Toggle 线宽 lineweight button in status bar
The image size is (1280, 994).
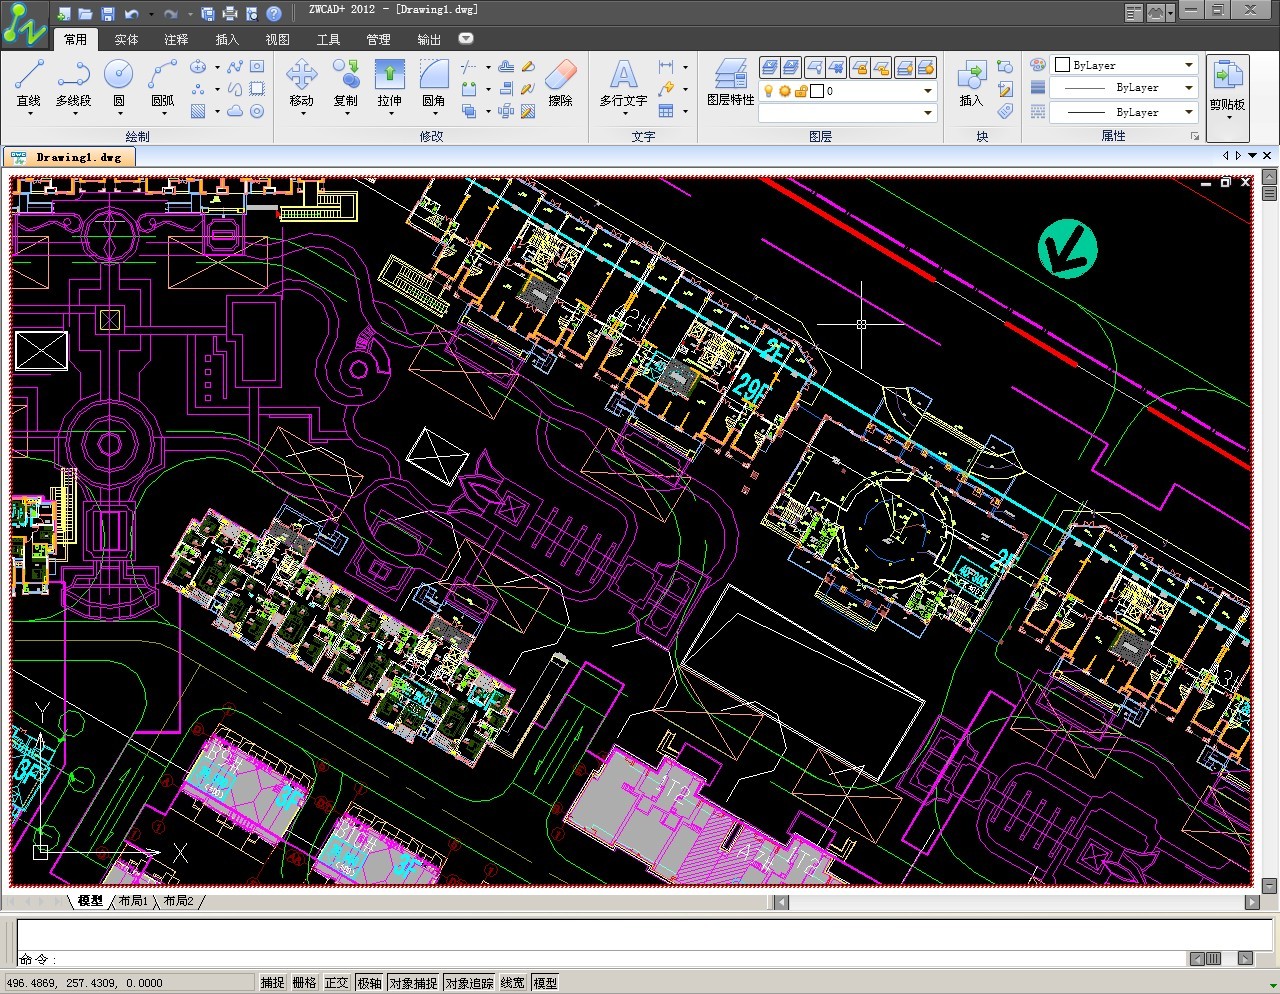point(512,983)
